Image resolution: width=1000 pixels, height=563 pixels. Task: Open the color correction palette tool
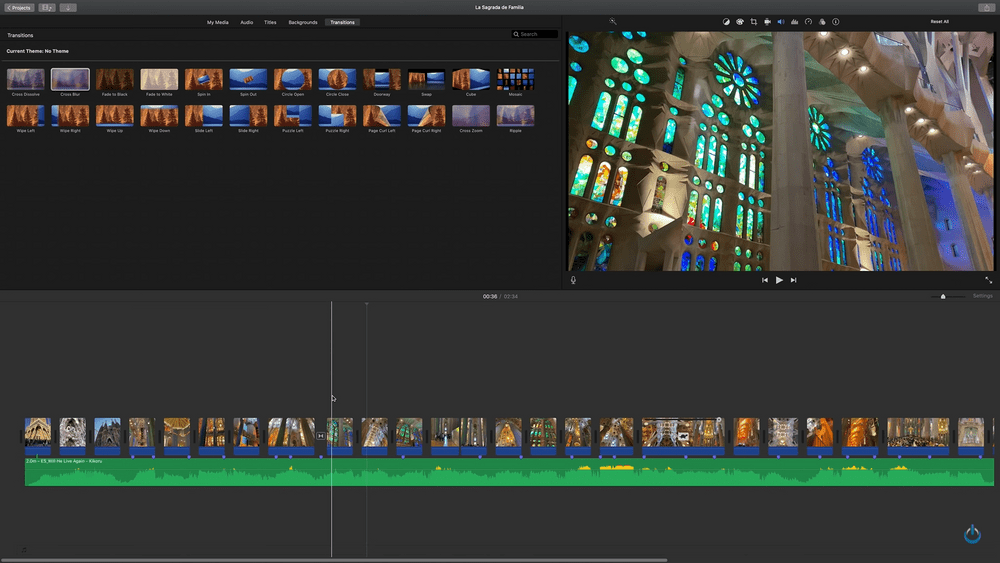tap(740, 21)
